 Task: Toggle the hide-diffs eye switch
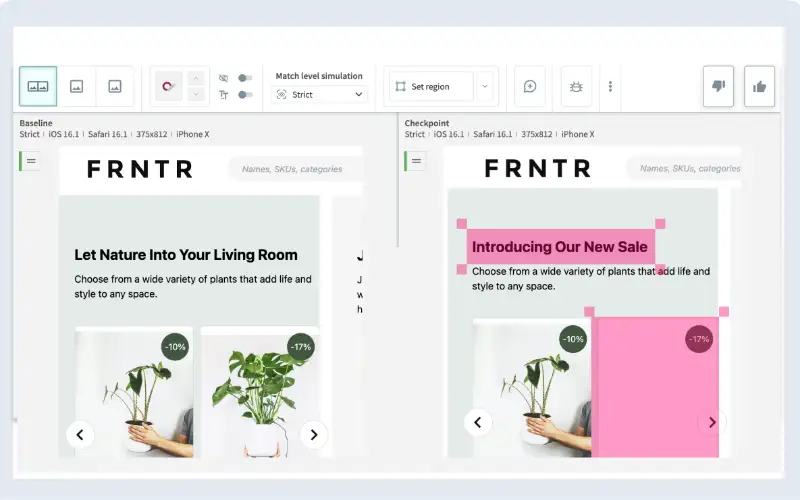245,78
